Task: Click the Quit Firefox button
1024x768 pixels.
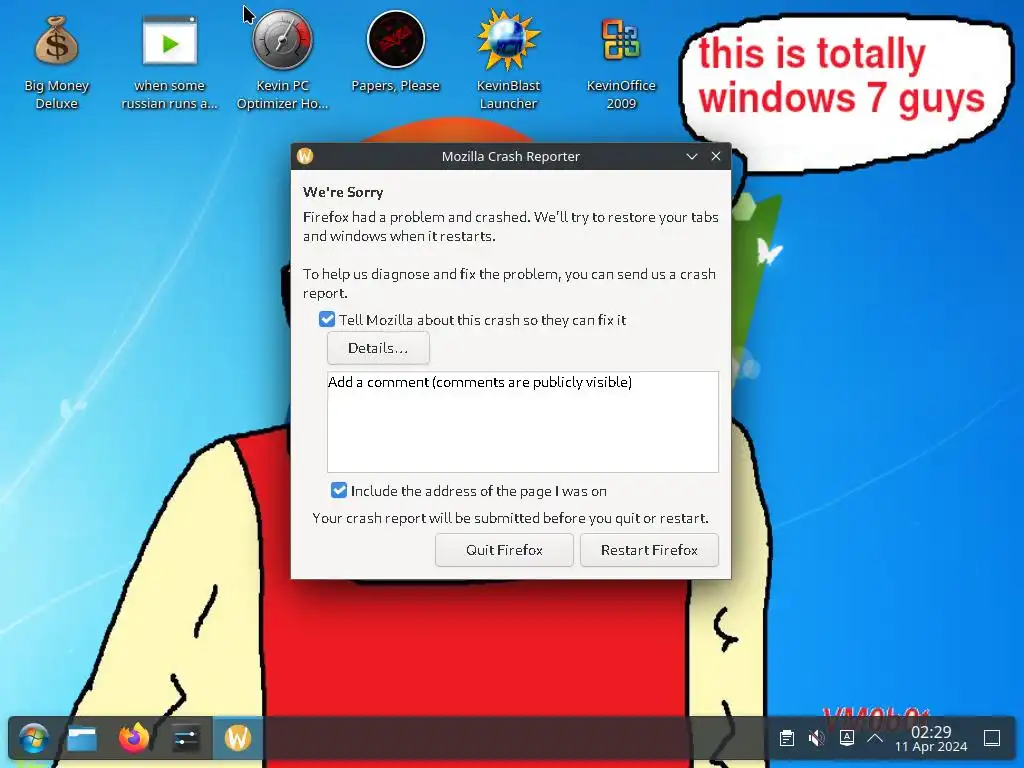Action: click(x=504, y=550)
